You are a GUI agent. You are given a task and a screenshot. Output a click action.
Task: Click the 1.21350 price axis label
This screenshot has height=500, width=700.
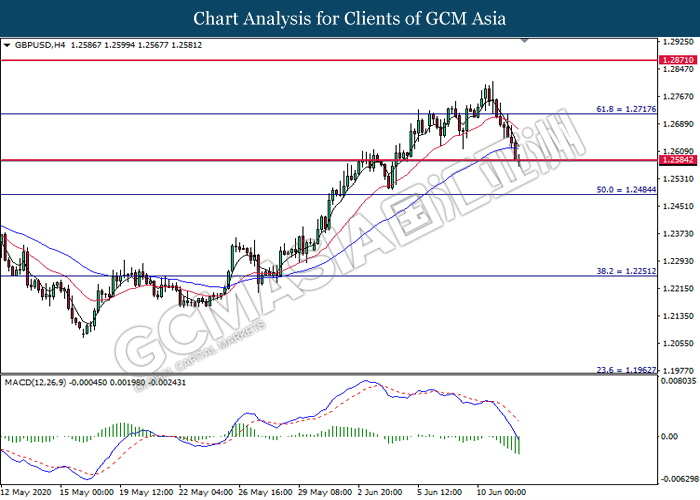pyautogui.click(x=678, y=316)
